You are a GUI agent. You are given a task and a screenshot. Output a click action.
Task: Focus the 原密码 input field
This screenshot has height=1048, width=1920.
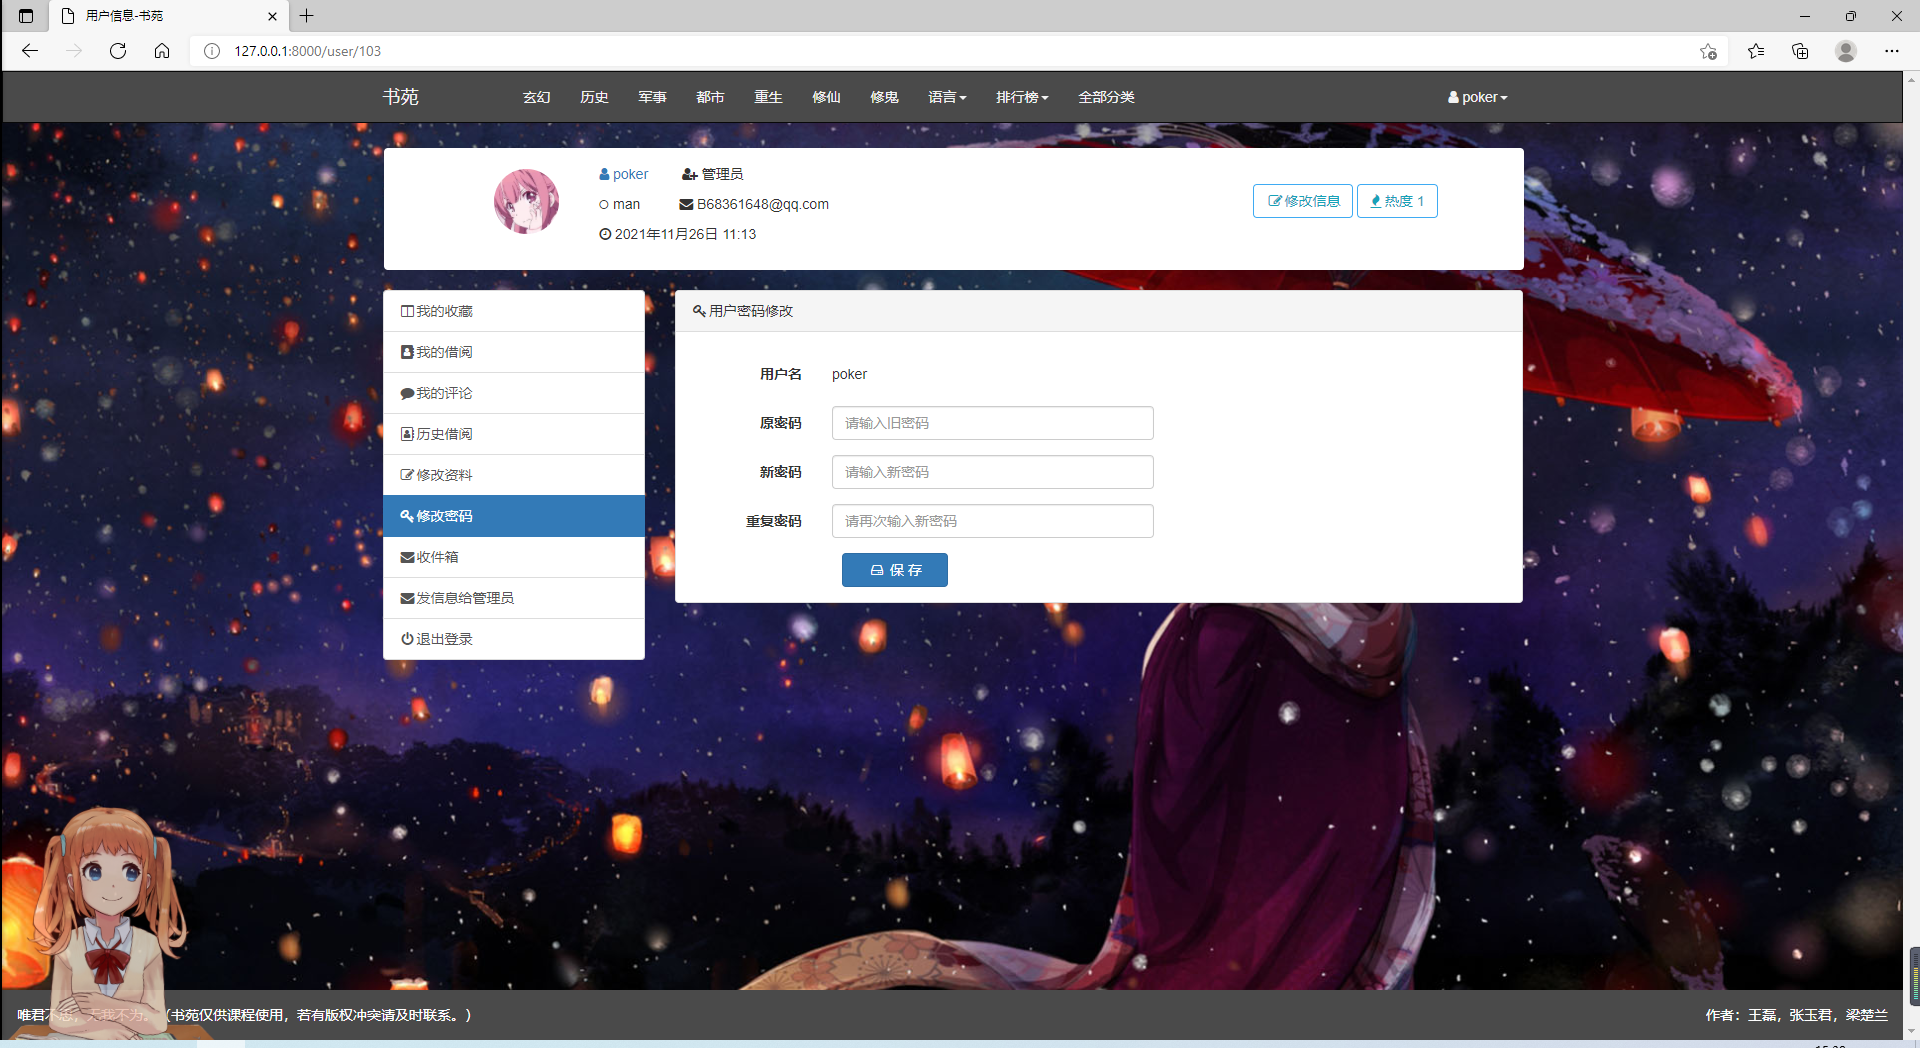click(x=993, y=423)
